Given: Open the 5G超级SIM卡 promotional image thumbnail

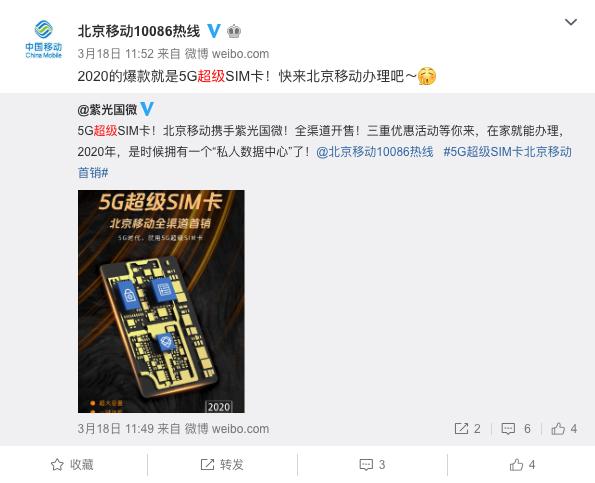Looking at the screenshot, I should tap(161, 301).
